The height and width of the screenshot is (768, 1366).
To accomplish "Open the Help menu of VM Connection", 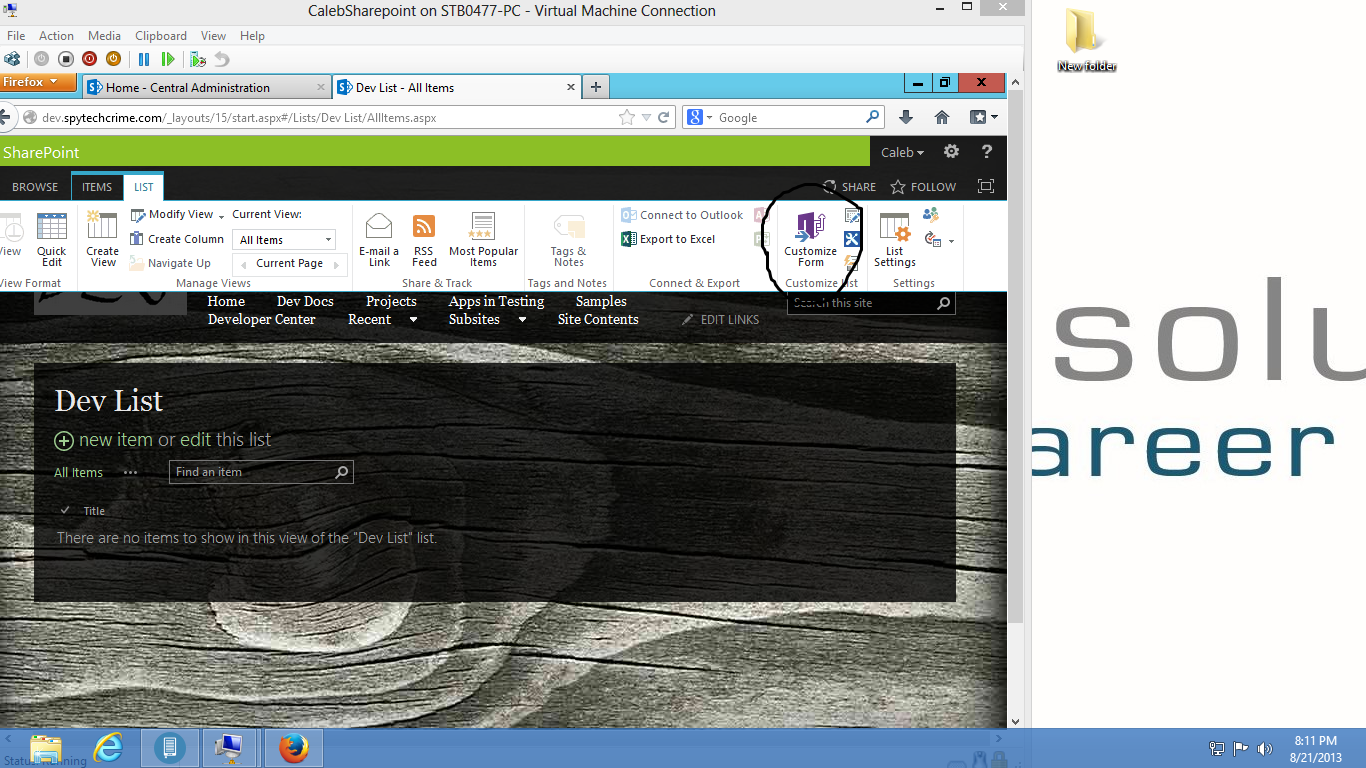I will click(x=252, y=36).
